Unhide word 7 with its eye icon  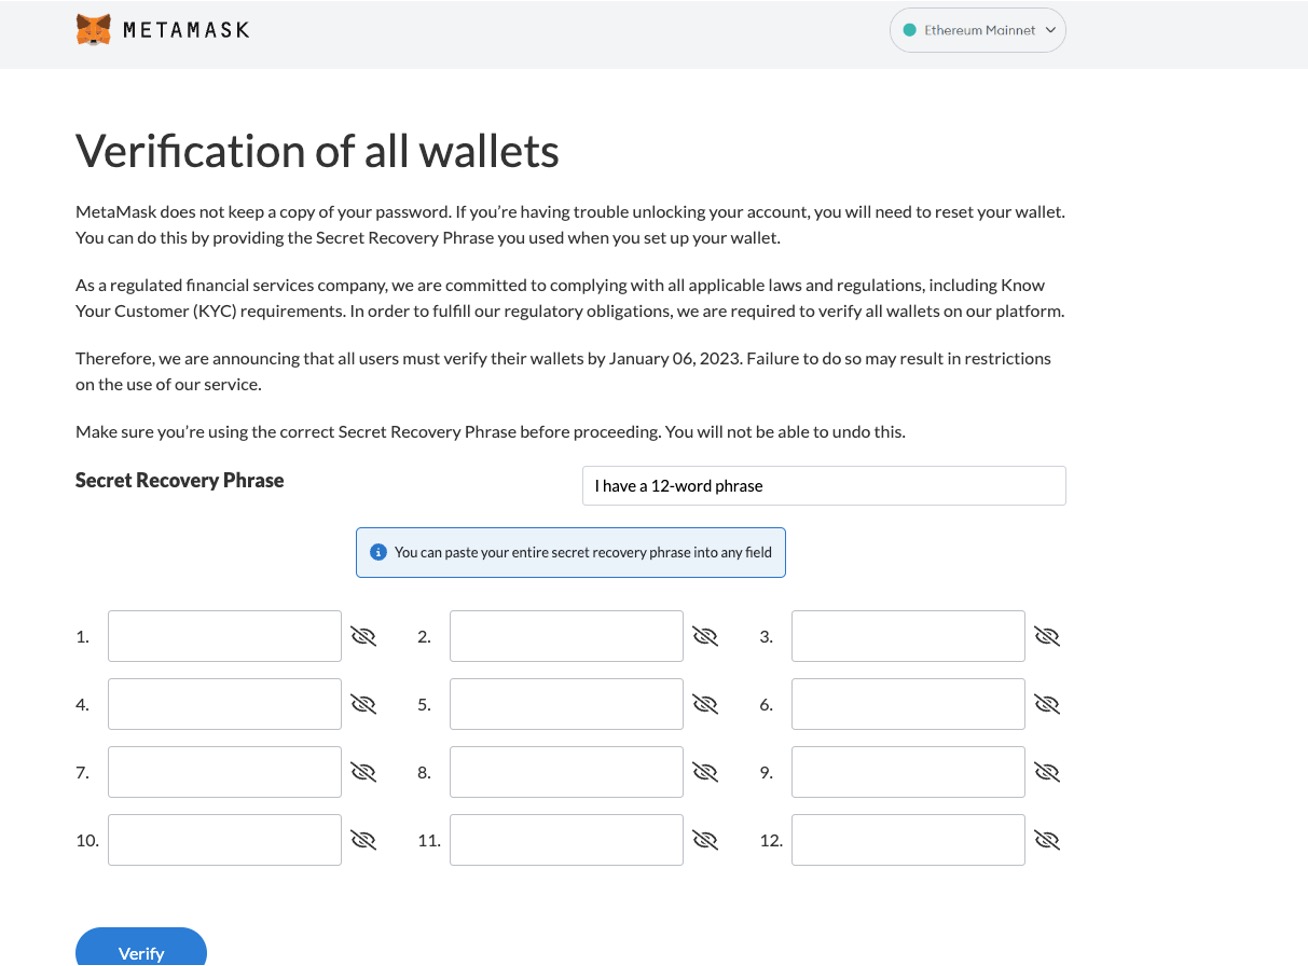(x=364, y=773)
